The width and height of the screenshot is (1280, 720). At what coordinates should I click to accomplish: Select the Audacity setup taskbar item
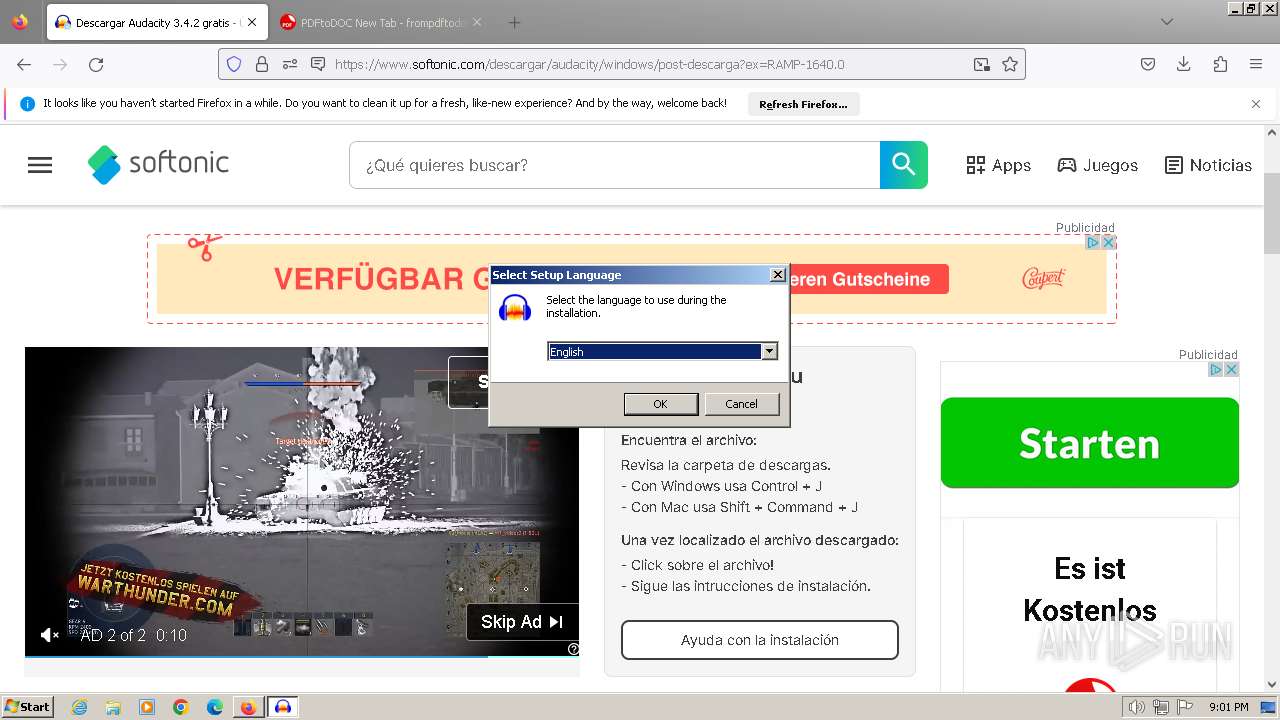[283, 707]
